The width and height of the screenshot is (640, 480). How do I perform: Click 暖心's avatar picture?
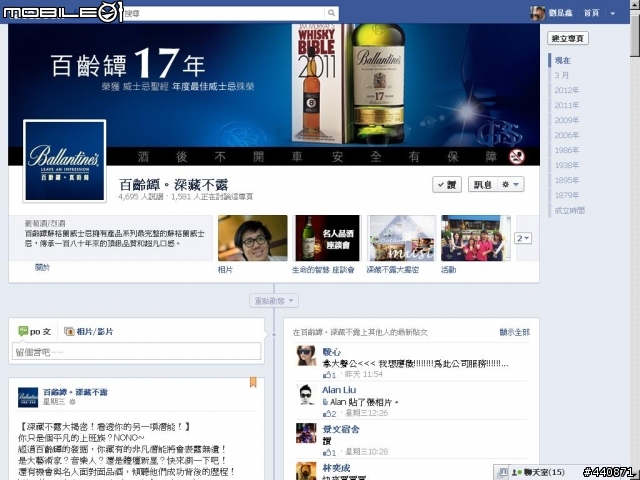tap(306, 356)
